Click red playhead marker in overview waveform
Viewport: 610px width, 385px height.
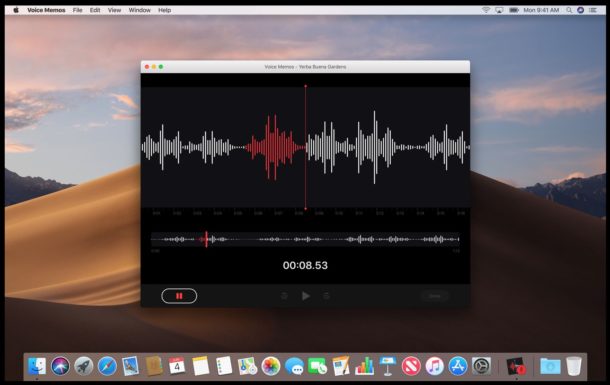[x=206, y=239]
